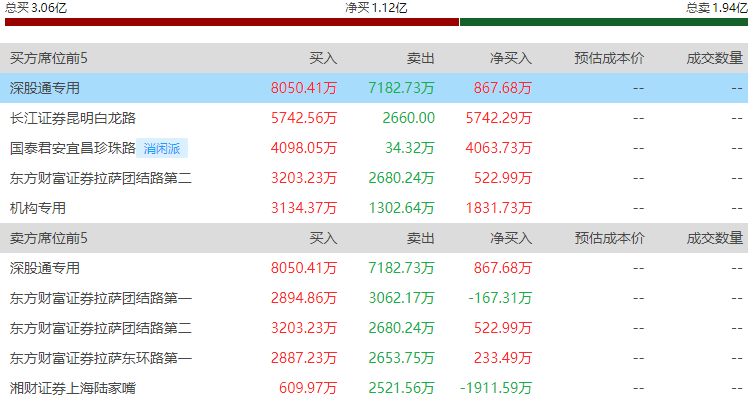Sort buyers by 买入 column header
Screen dimensions: 748x398
323,58
